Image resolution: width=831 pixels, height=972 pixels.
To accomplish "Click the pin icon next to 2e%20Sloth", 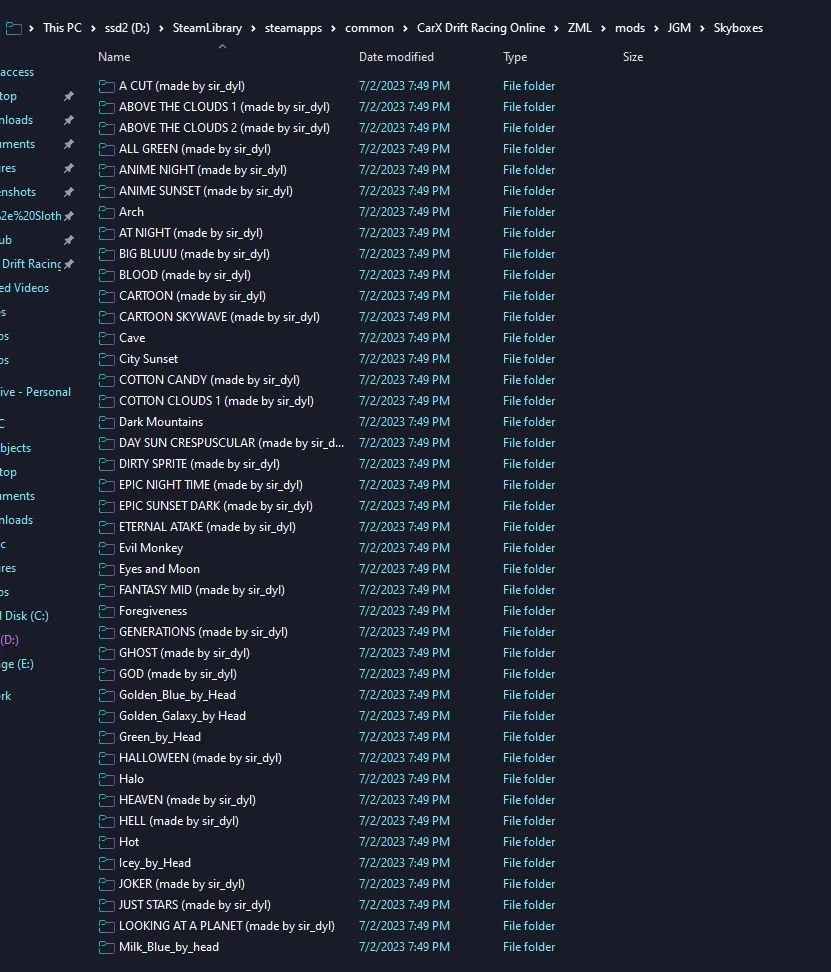I will (69, 216).
